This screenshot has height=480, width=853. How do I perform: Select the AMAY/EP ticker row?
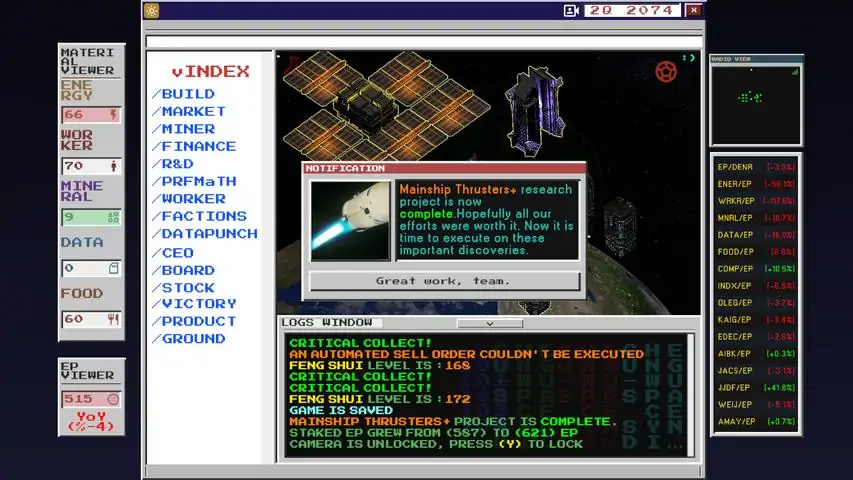tap(756, 422)
